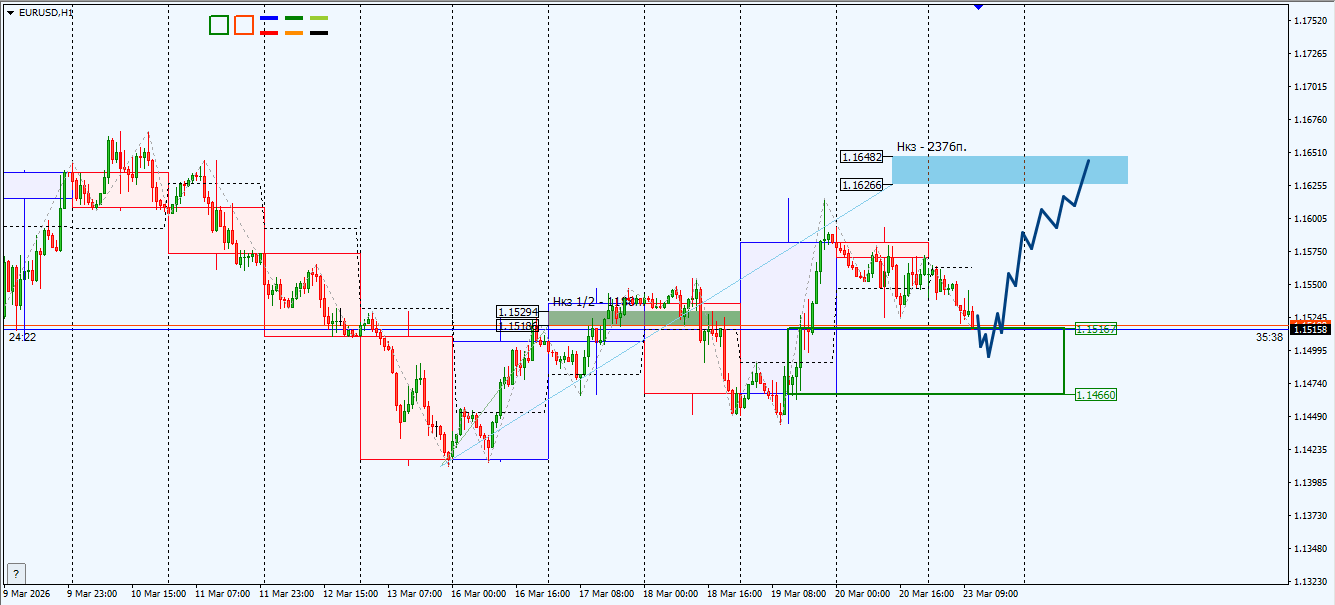Click the 19 Mar 08:00 time label
Viewport: 1335px width, 605px height.
coord(799,593)
